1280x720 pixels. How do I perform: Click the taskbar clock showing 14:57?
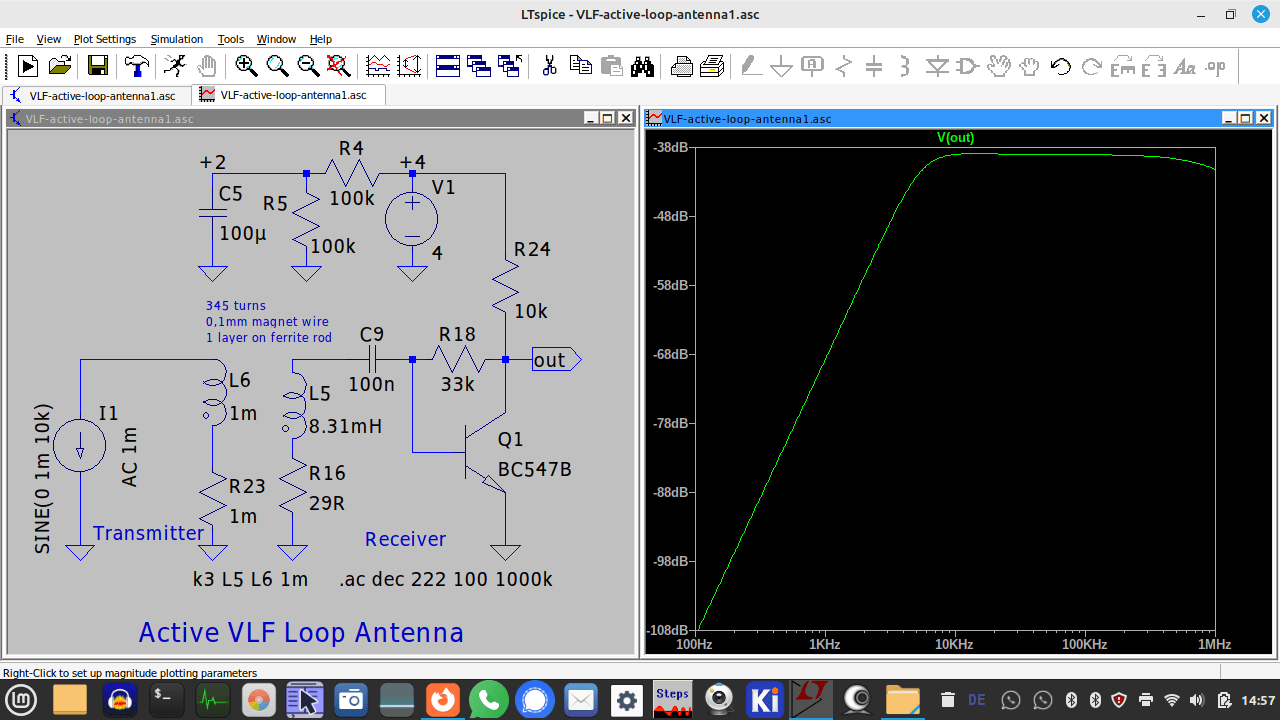point(1258,700)
